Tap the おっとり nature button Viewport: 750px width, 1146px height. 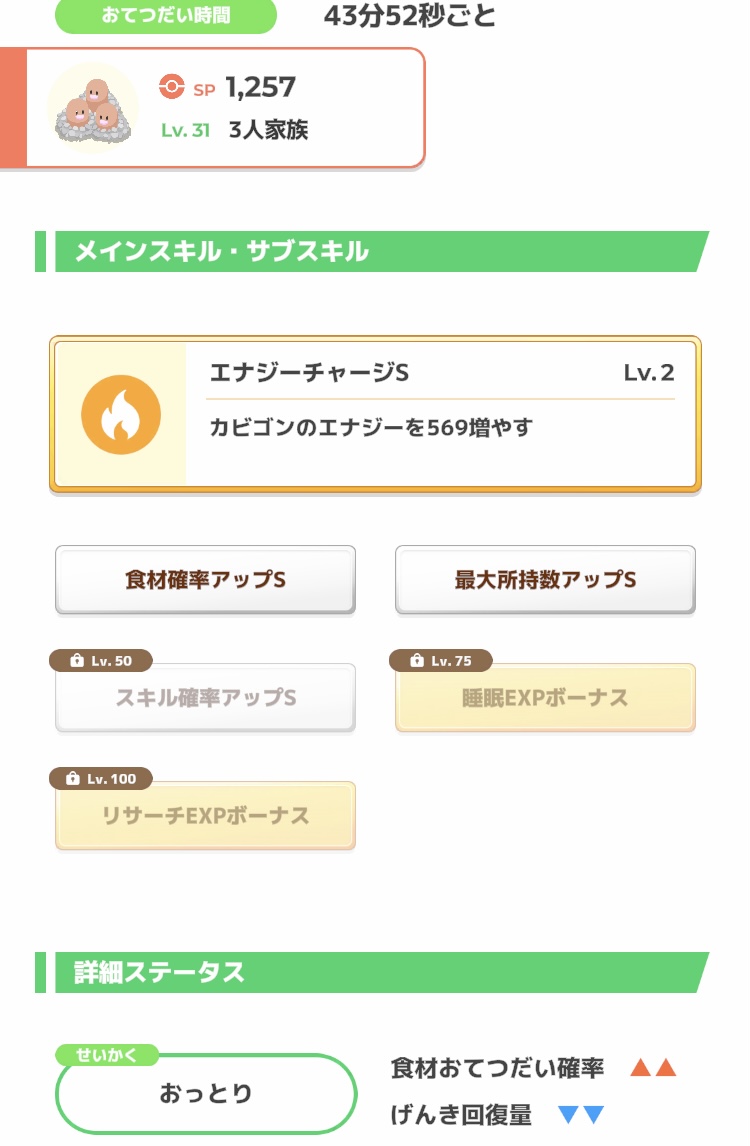206,1094
